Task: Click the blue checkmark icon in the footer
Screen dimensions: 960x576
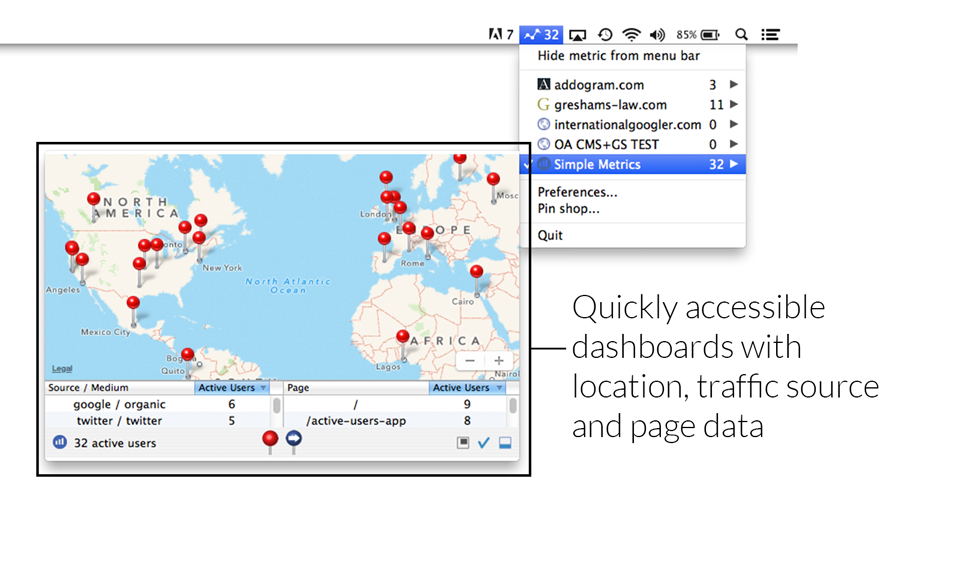Action: (484, 443)
